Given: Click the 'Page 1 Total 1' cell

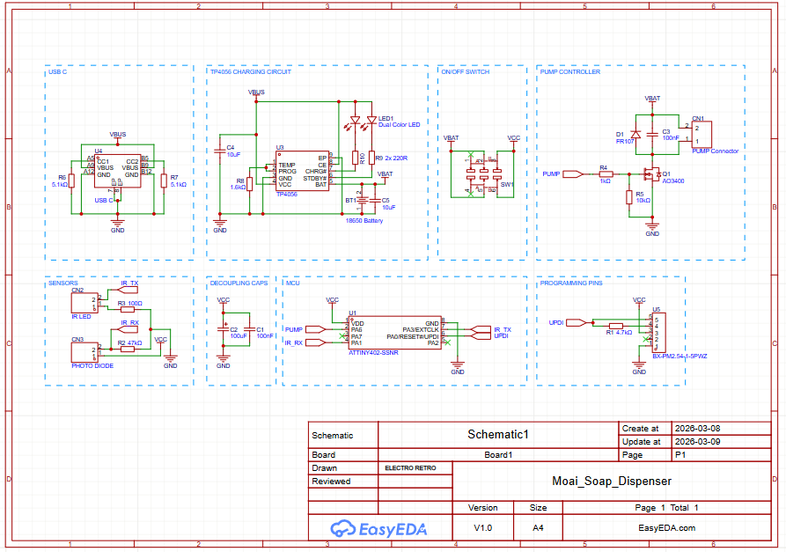Looking at the screenshot, I should point(666,508).
